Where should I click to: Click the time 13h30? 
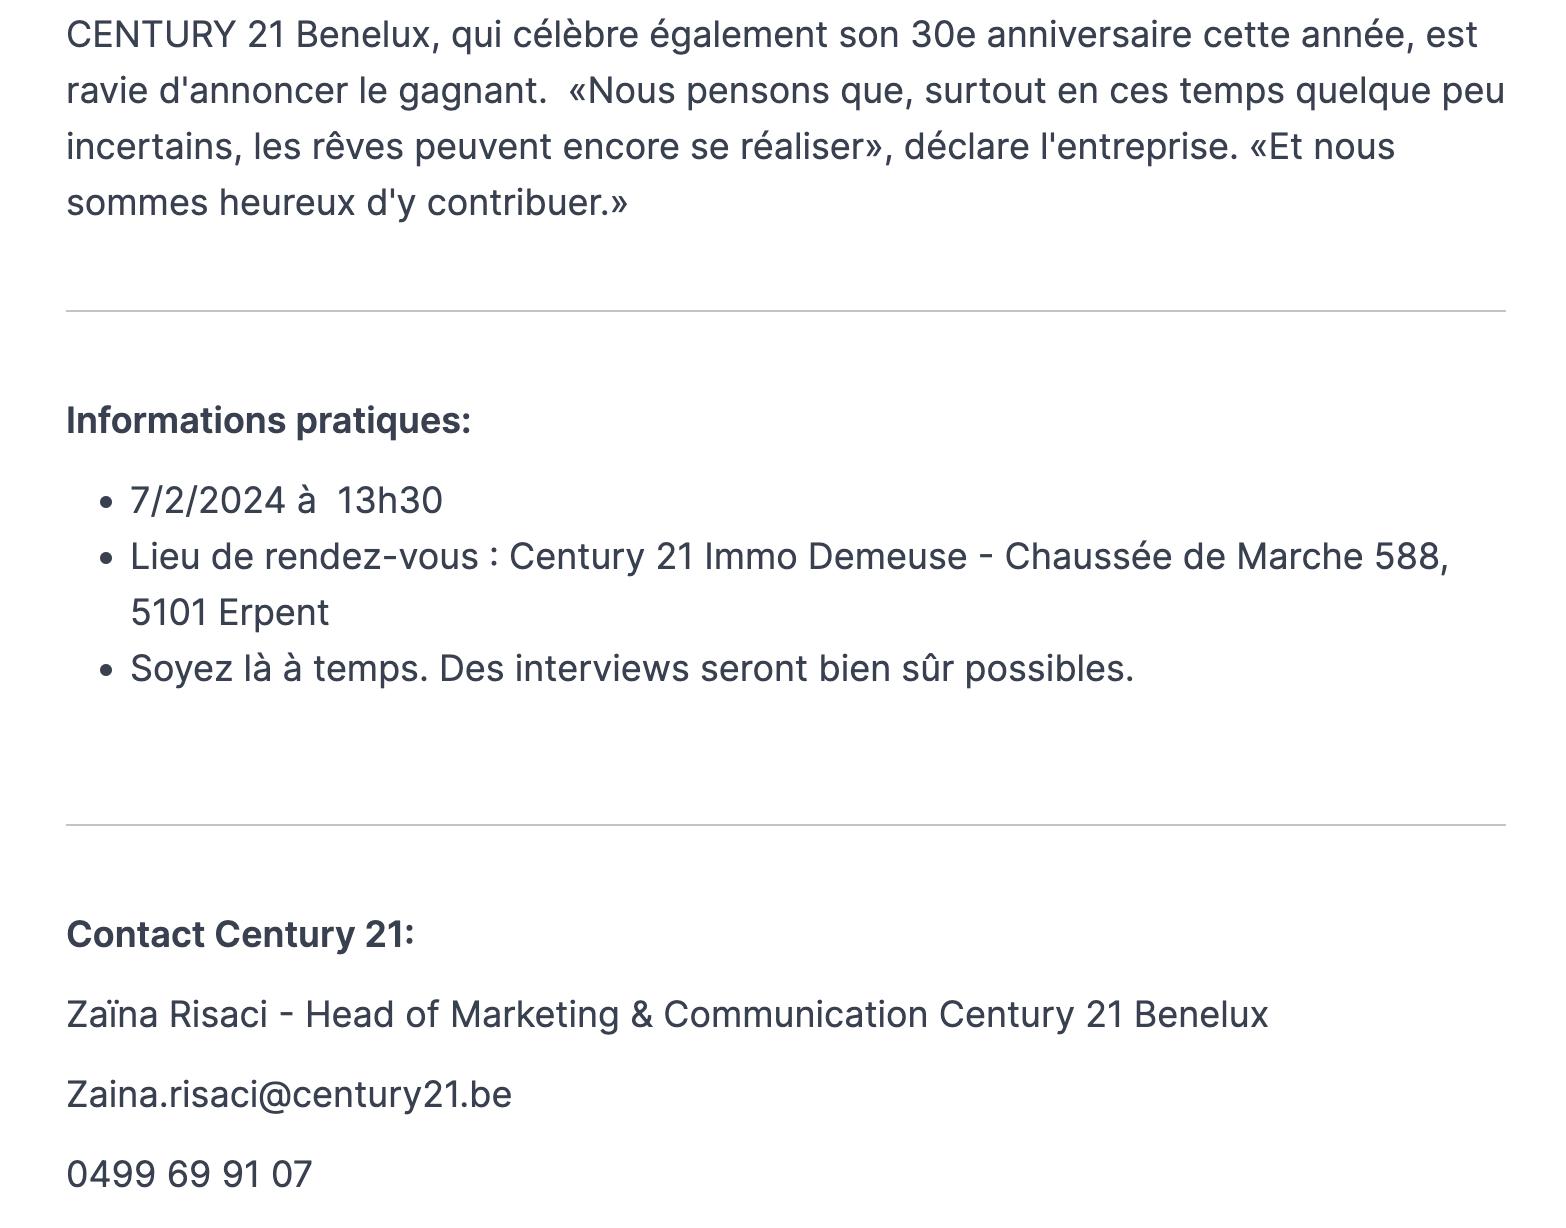pyautogui.click(x=389, y=501)
